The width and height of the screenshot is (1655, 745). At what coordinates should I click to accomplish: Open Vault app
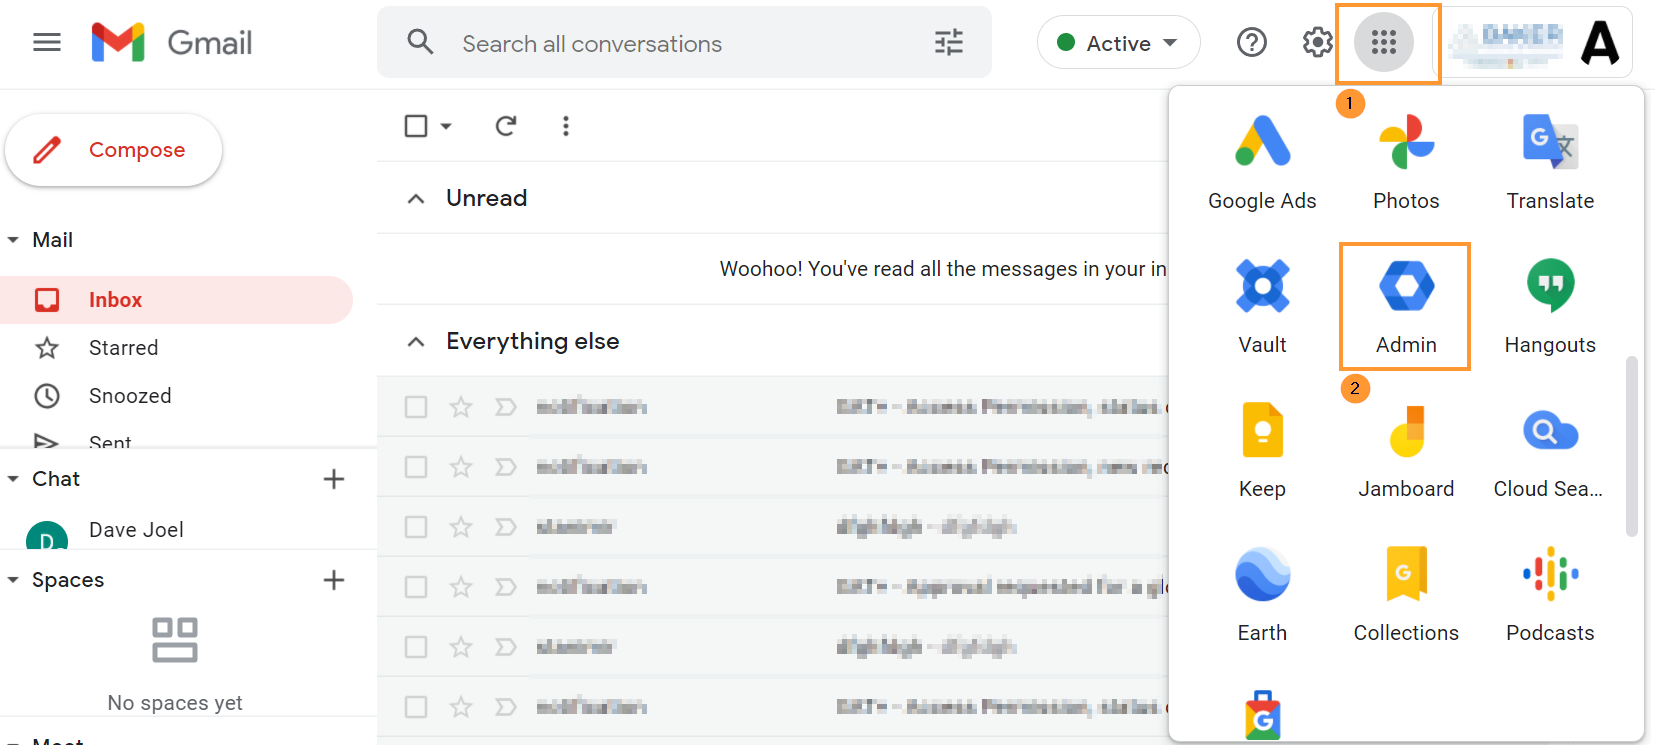click(x=1262, y=306)
